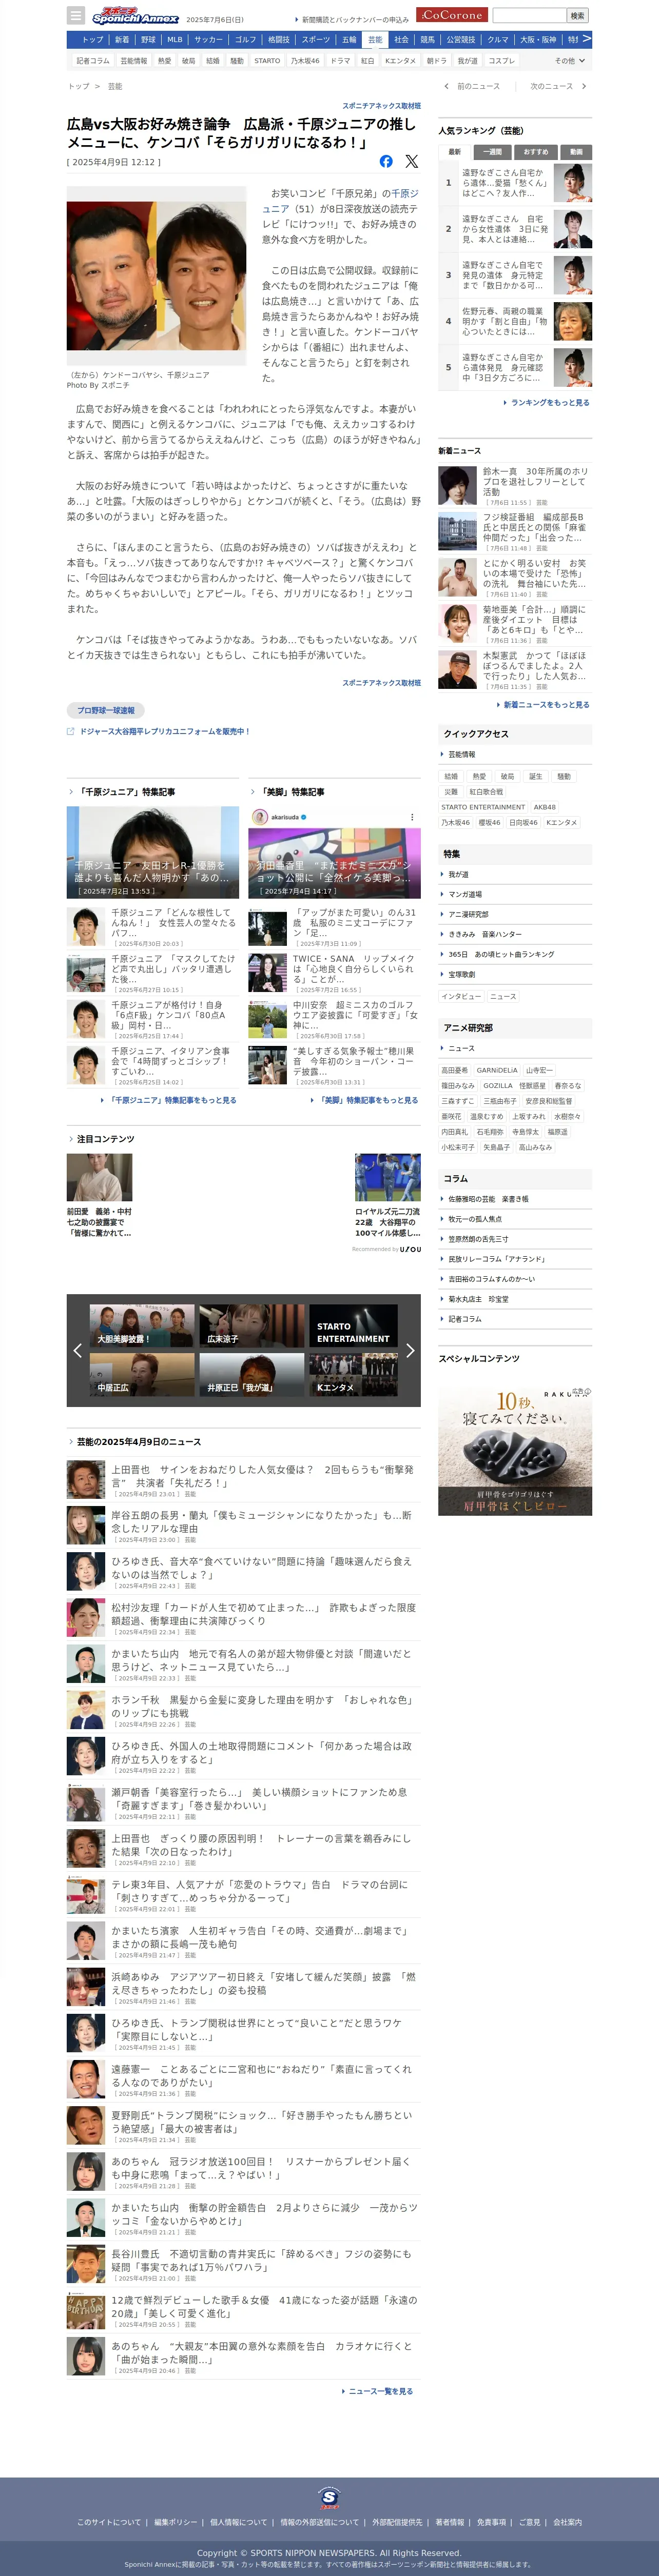
Task: Share article via Facebook icon
Action: [x=386, y=161]
